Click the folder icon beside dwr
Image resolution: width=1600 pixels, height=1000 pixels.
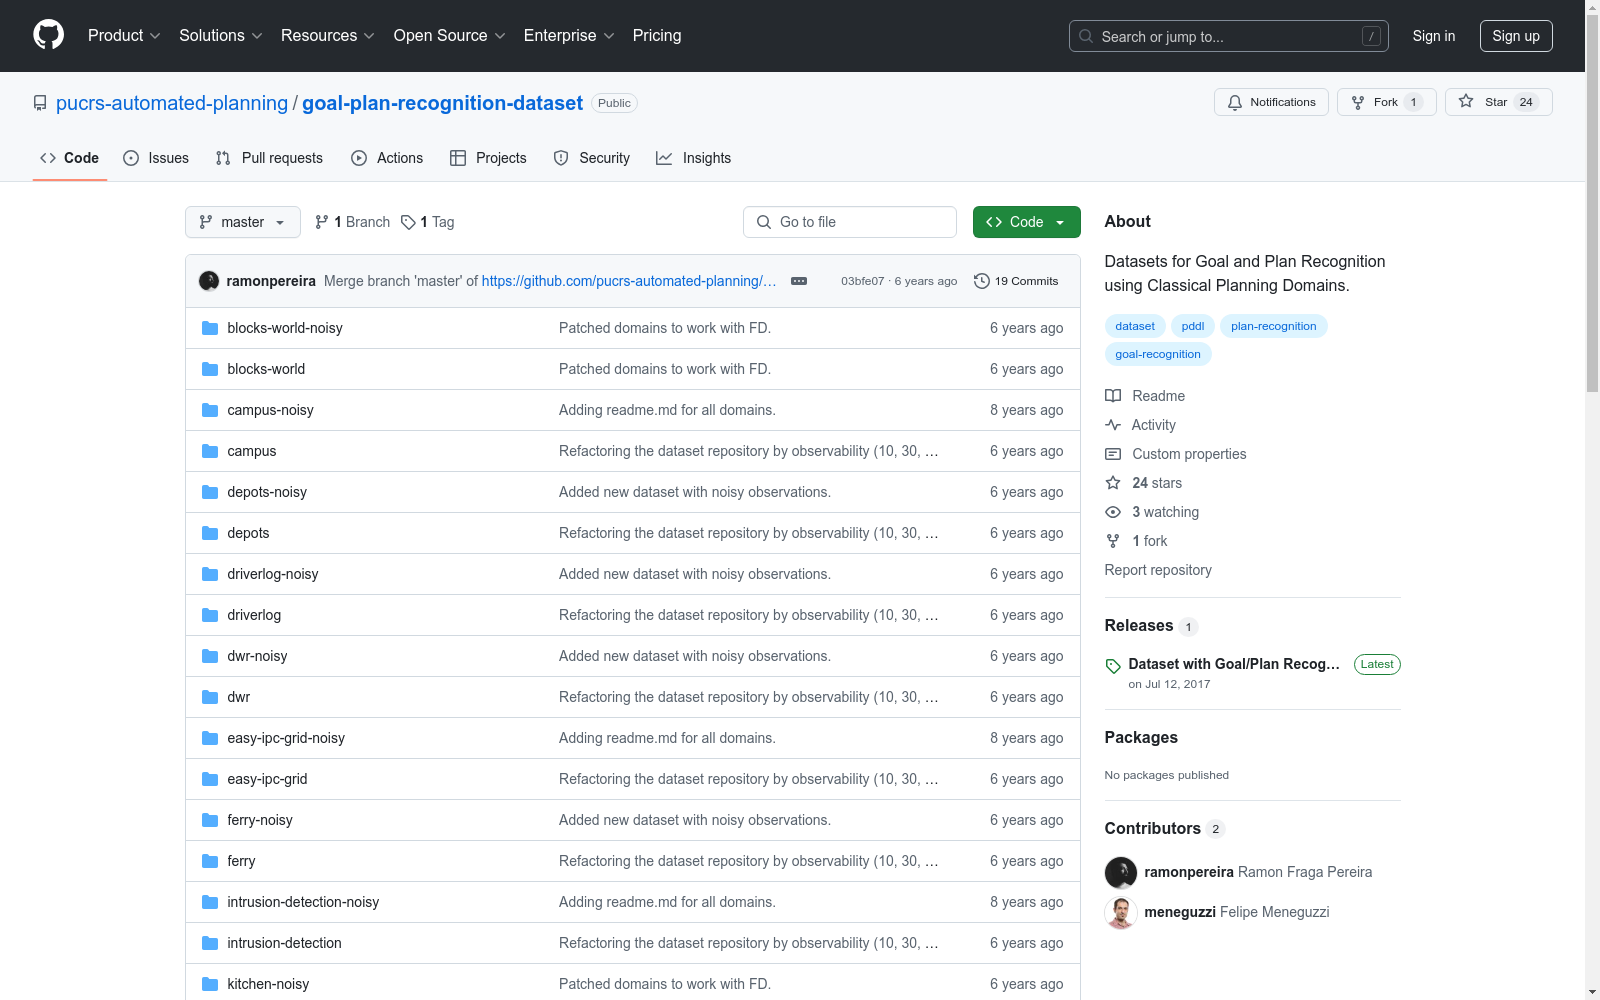210,697
